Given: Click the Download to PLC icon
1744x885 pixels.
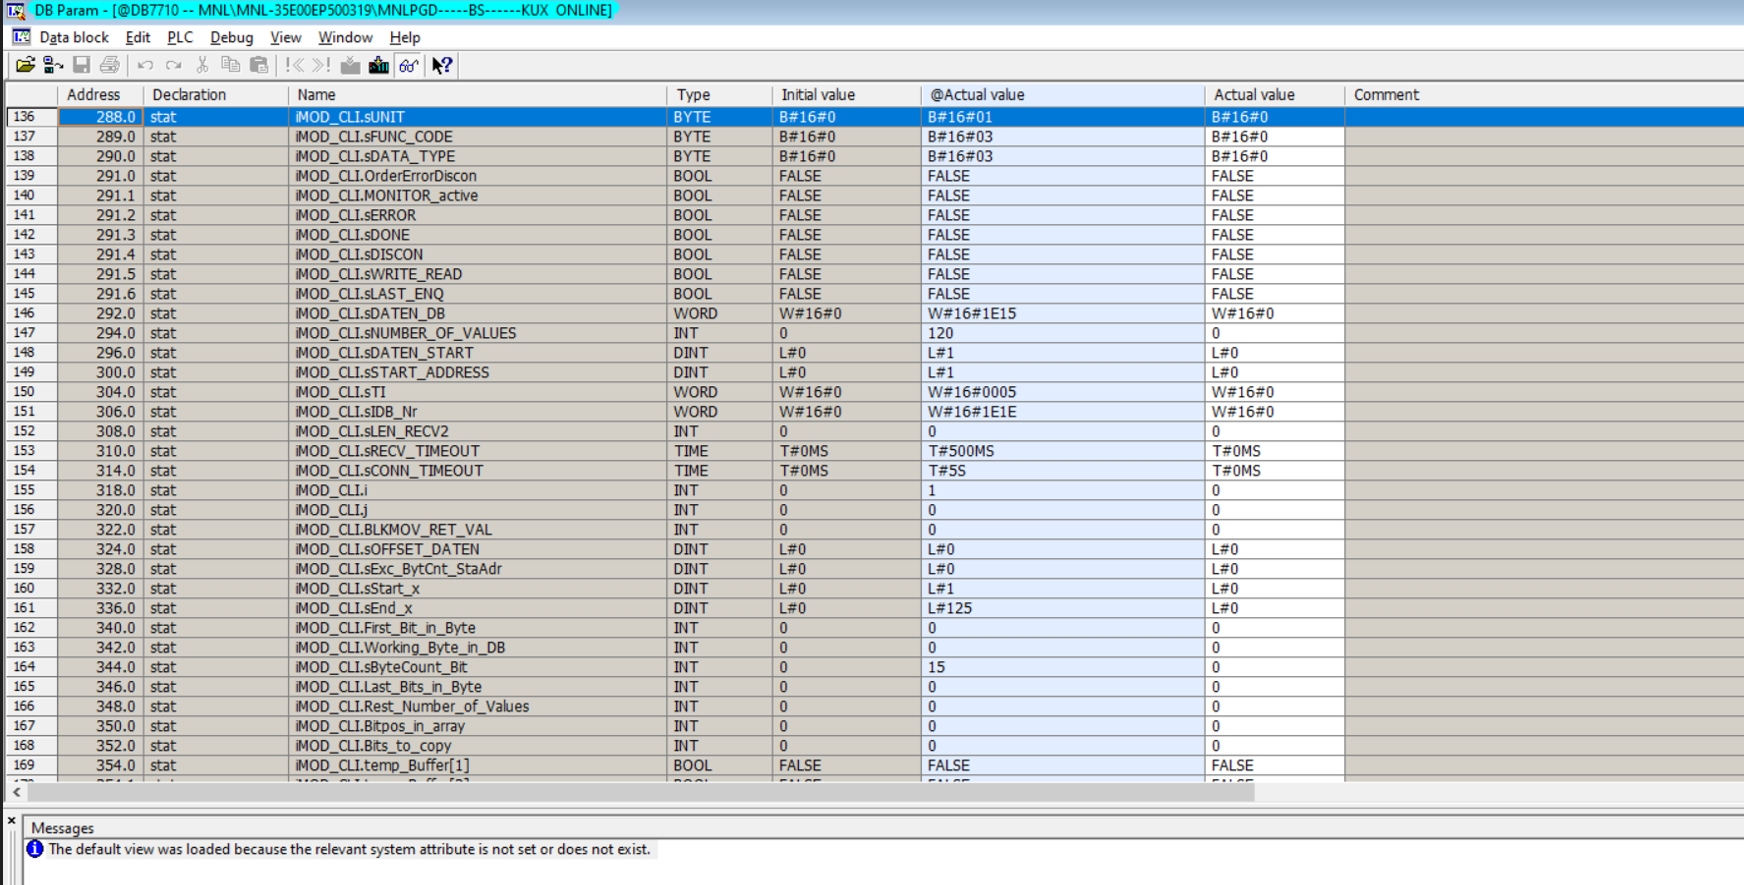Looking at the screenshot, I should [x=379, y=65].
